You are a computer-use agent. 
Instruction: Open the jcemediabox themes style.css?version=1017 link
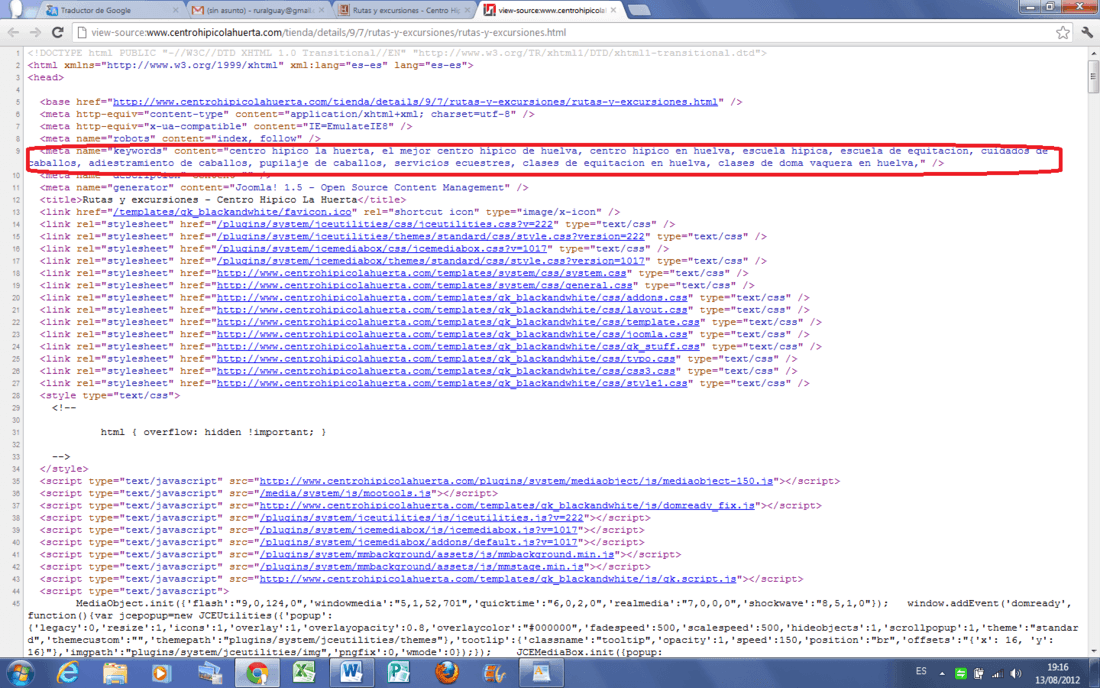coord(431,261)
